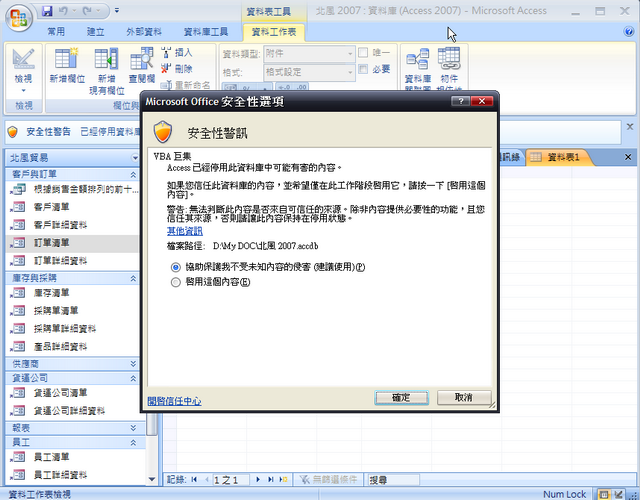The image size is (640, 500).
Task: Select 啟用這個內容 radio option
Action: click(x=176, y=282)
